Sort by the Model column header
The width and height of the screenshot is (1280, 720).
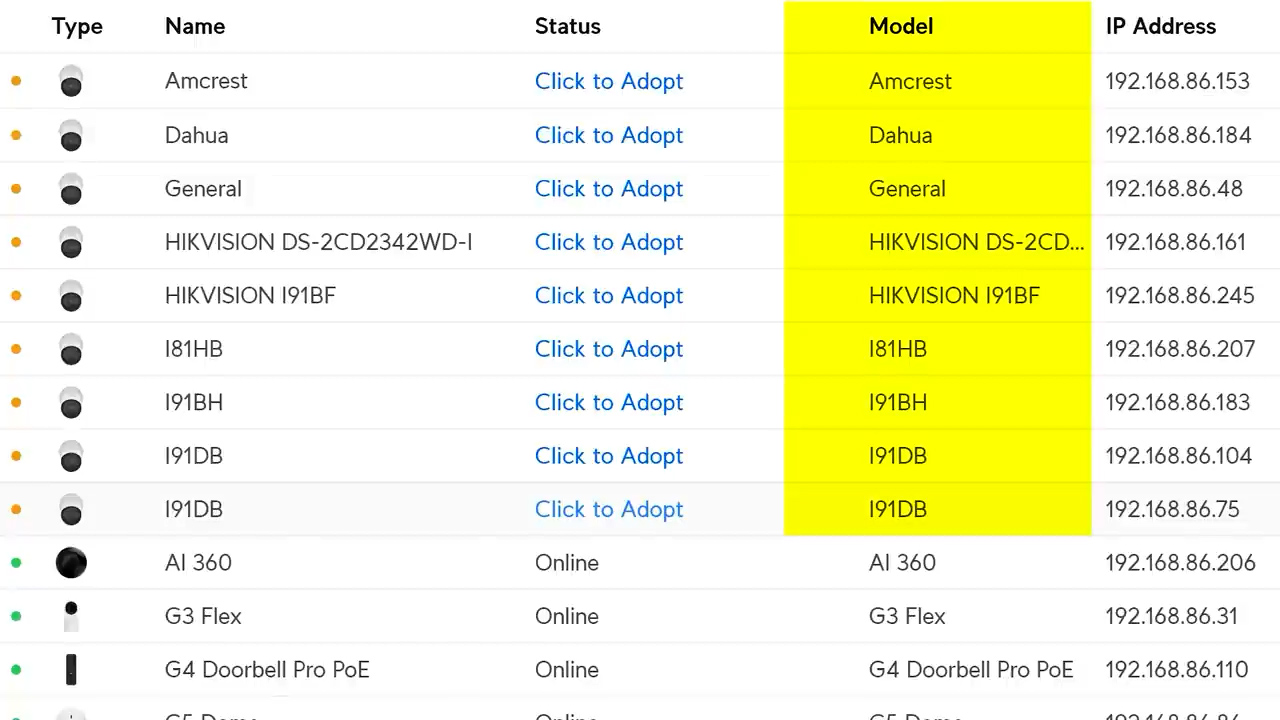coord(901,26)
